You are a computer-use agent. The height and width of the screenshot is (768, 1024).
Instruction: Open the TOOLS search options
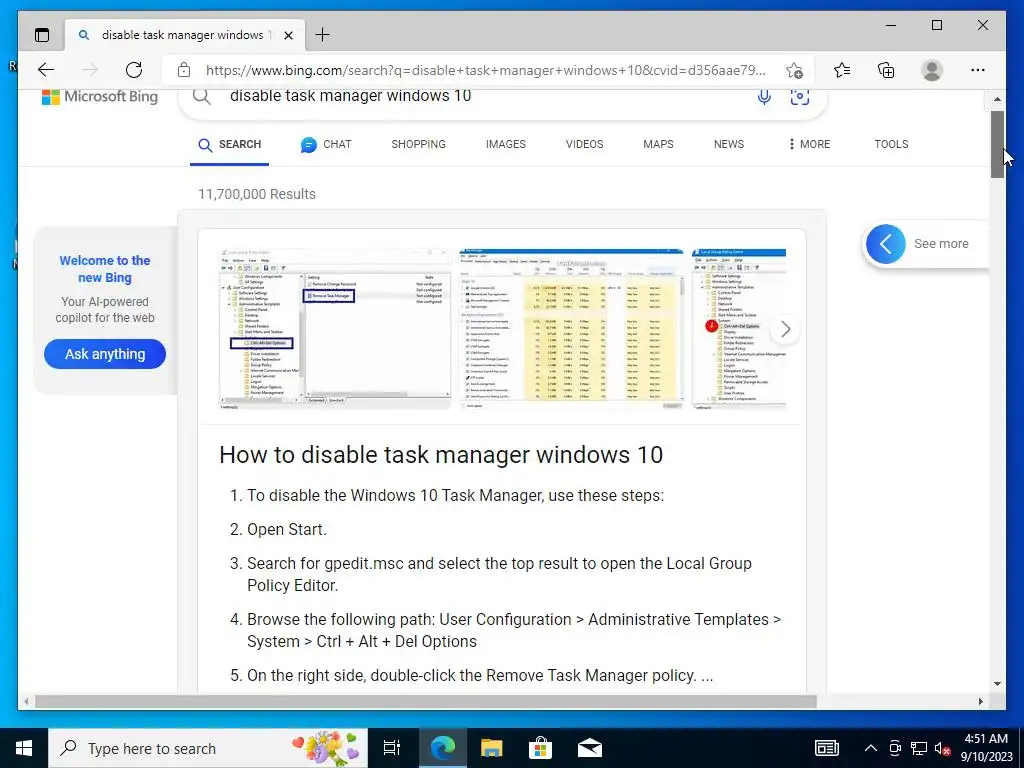(x=891, y=144)
